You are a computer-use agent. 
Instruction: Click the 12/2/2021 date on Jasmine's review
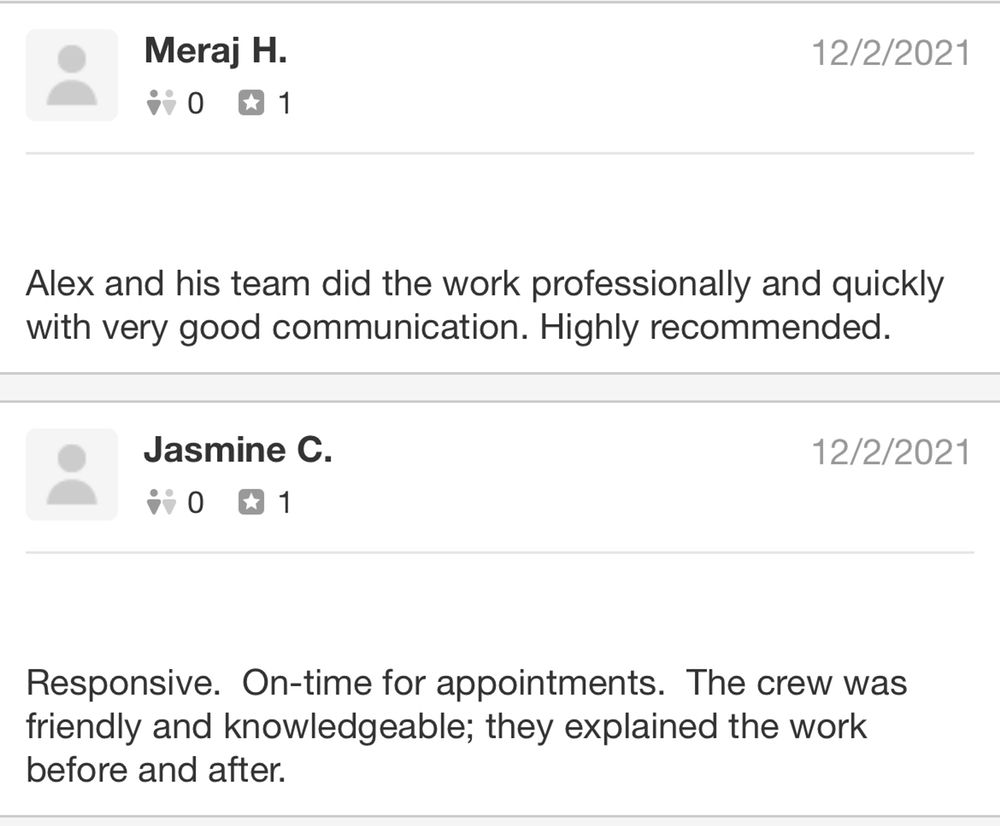click(890, 452)
